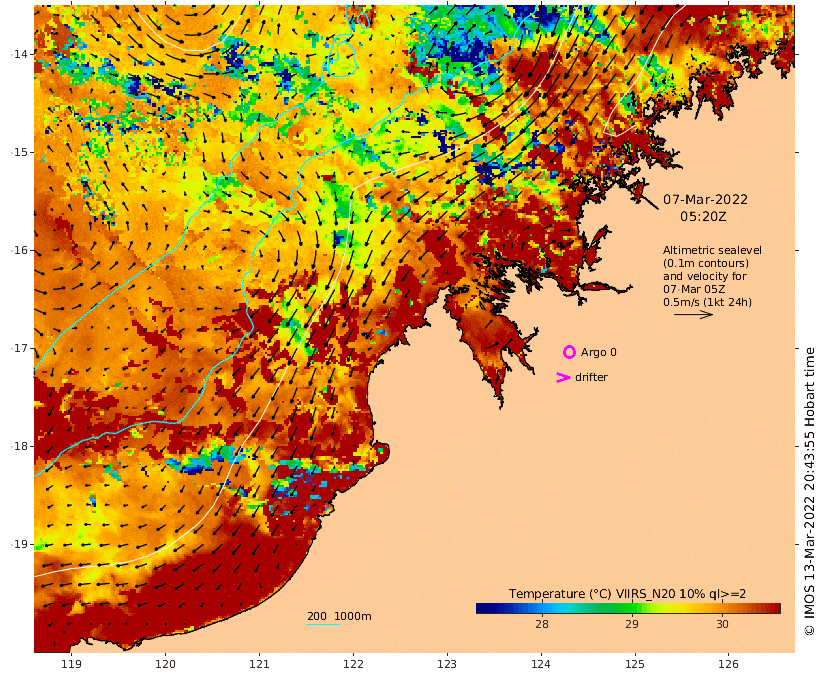Click the "drifter" legend label
This screenshot has height=680, width=820.
[591, 377]
